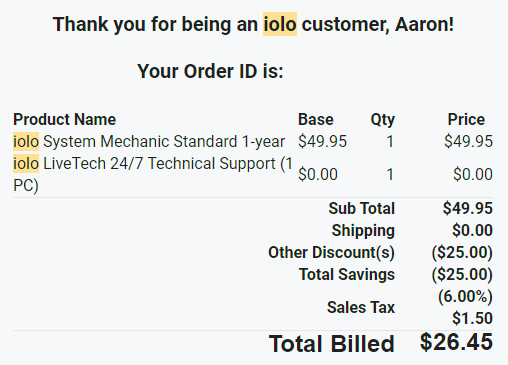Click the $0.00 base price of LiveTech
The width and height of the screenshot is (508, 365).
point(318,174)
